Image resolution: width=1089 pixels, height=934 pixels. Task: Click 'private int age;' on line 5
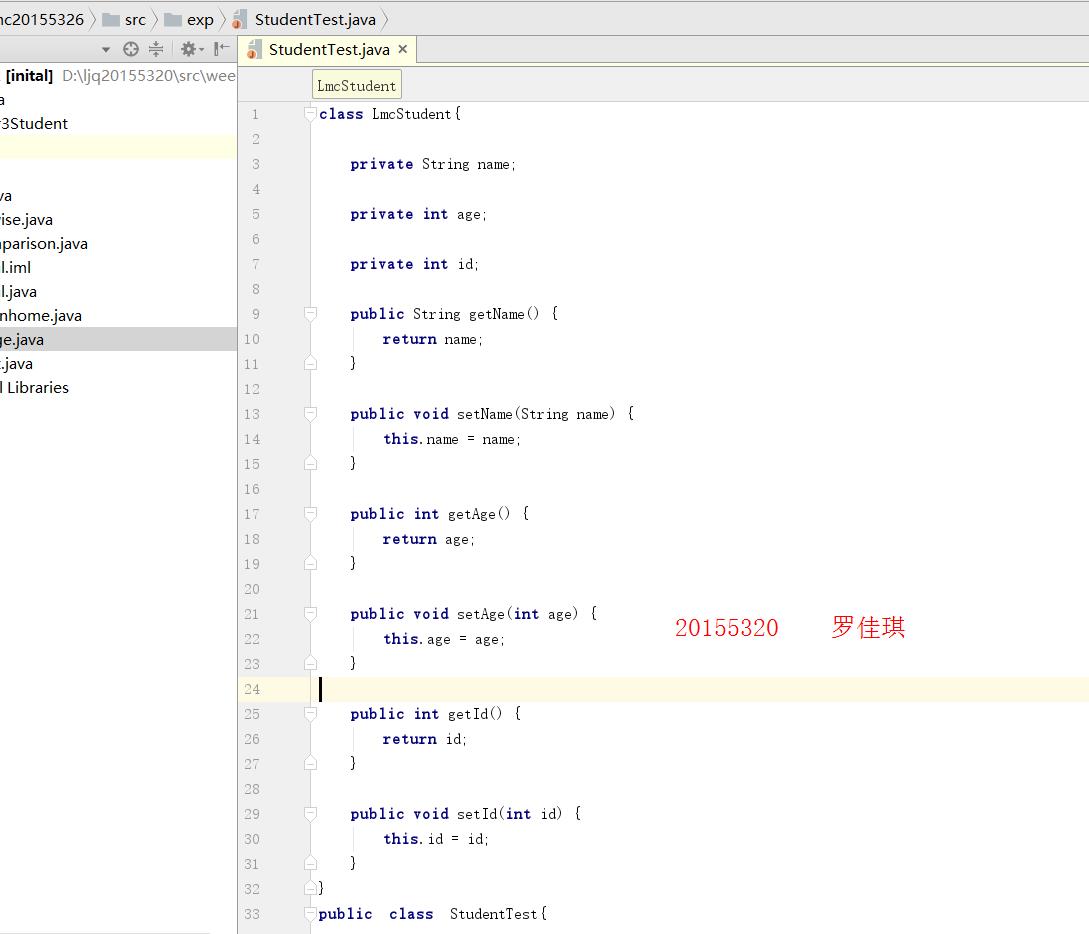[x=418, y=215]
